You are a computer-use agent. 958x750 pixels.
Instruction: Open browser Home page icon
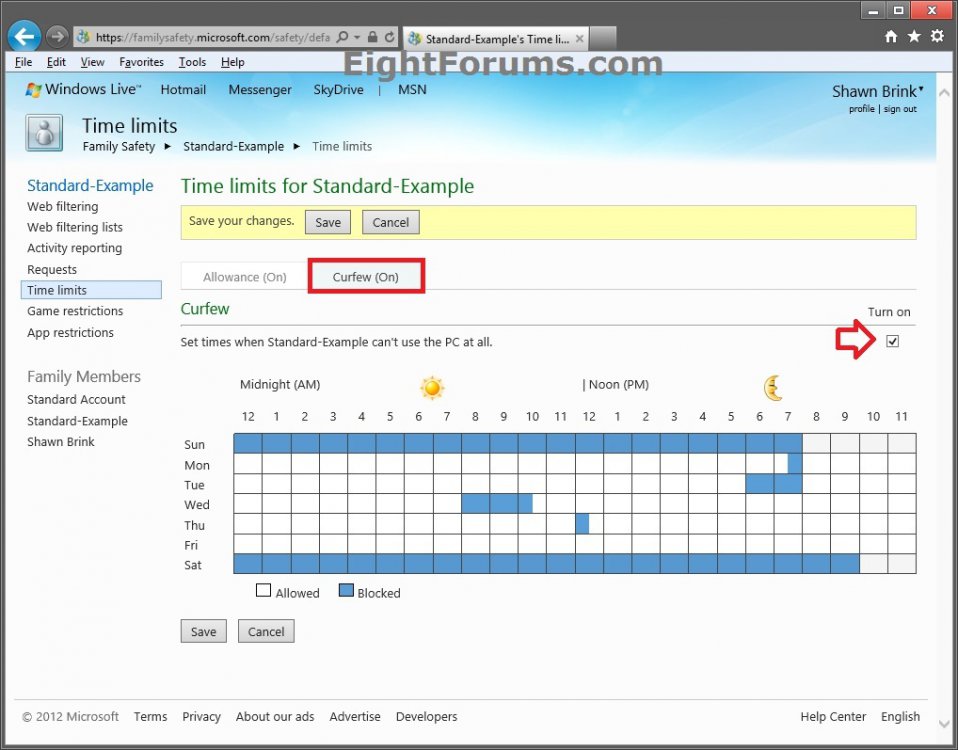pos(891,37)
